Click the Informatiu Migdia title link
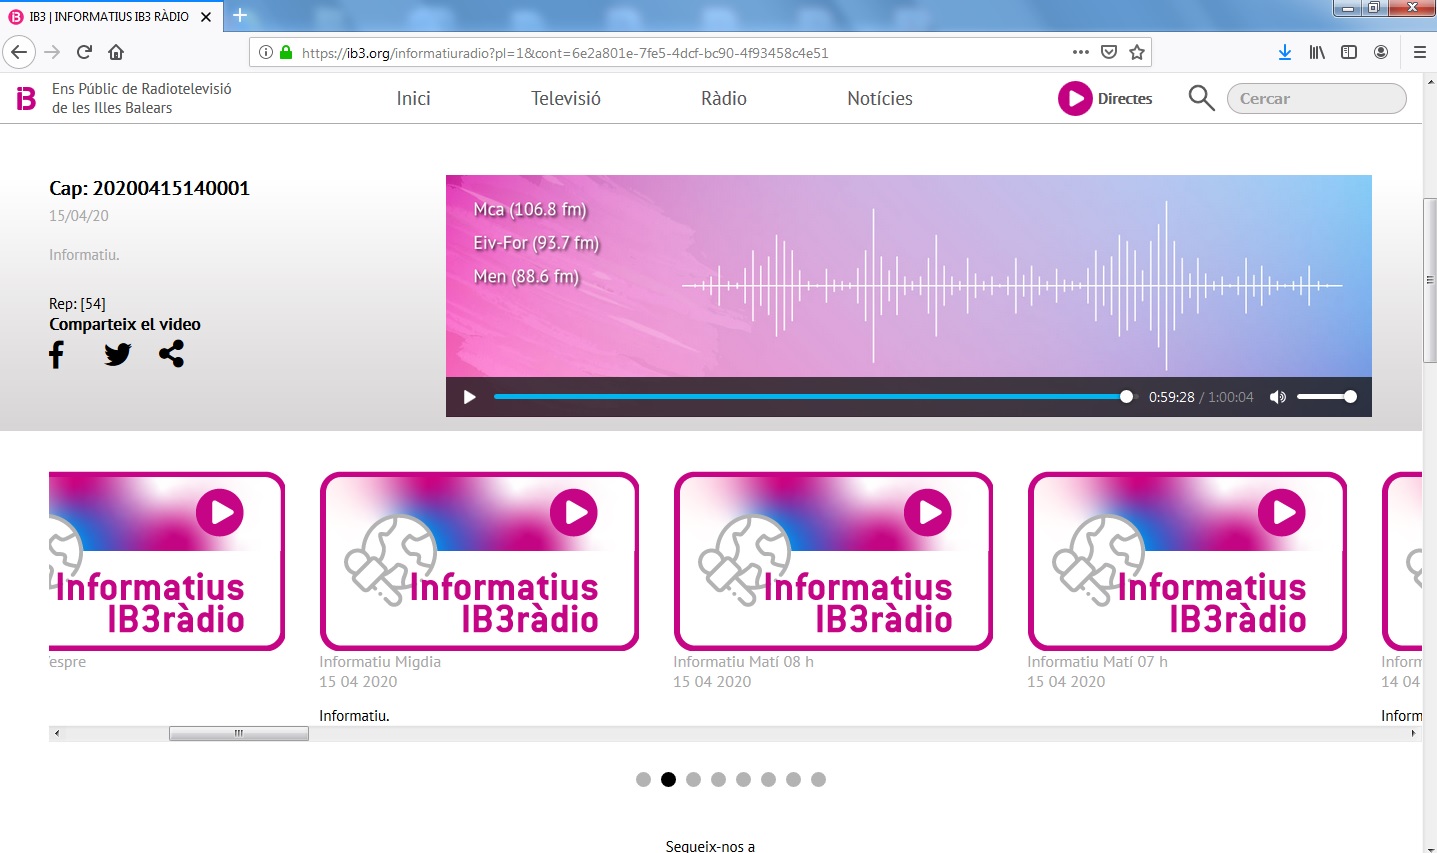1437x853 pixels. [x=380, y=662]
